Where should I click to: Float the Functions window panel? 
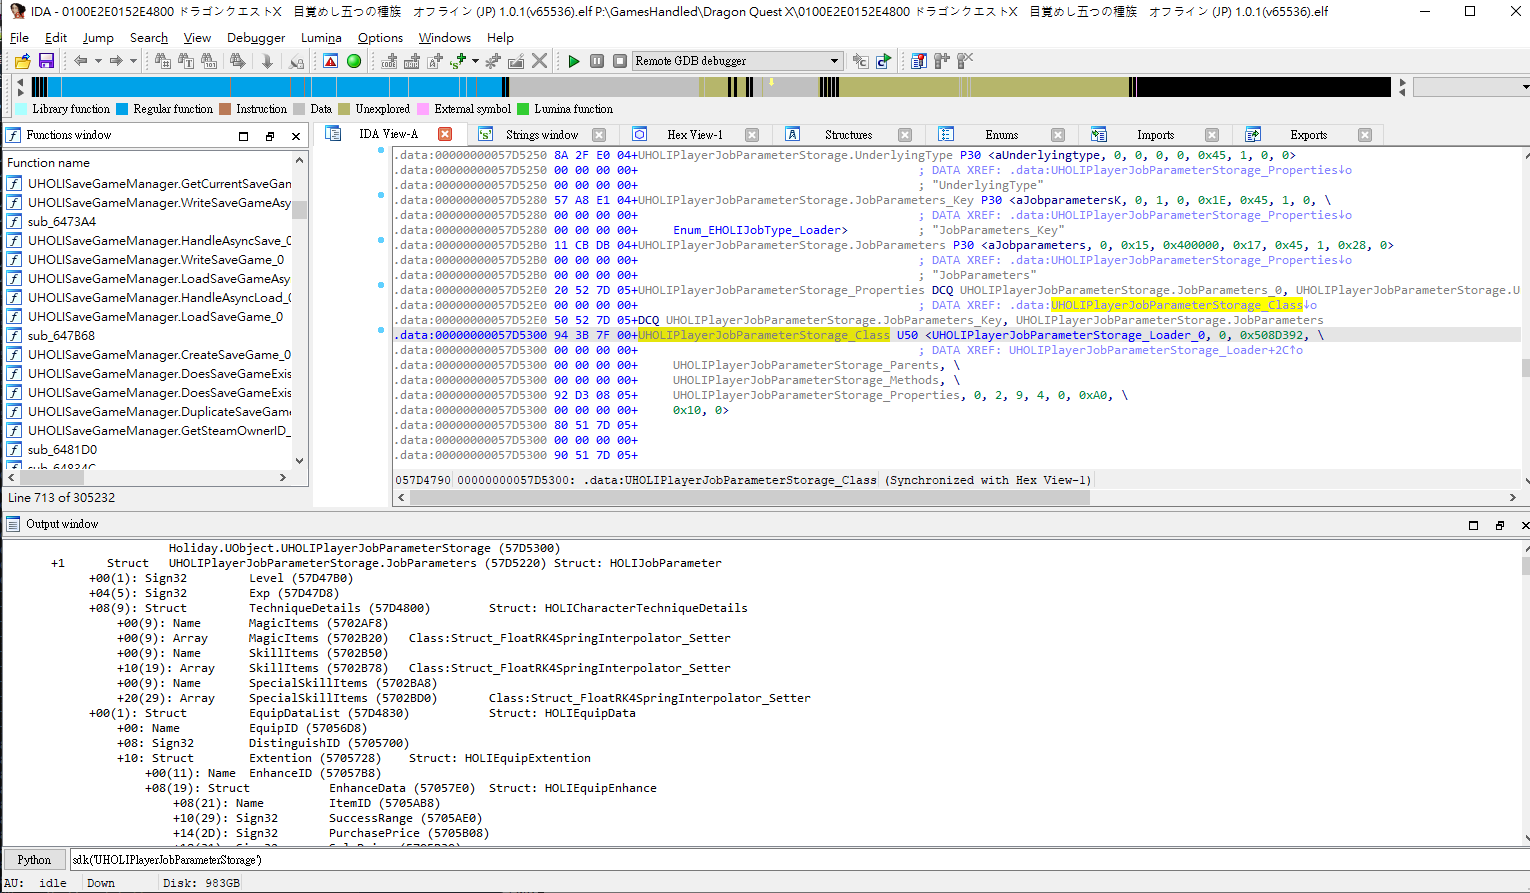point(270,136)
